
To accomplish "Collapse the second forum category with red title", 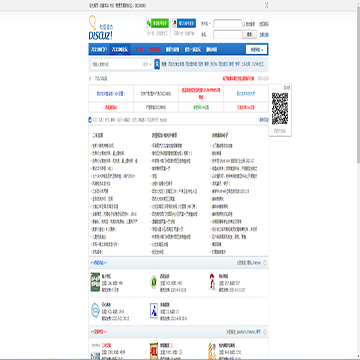I will click(265, 332).
